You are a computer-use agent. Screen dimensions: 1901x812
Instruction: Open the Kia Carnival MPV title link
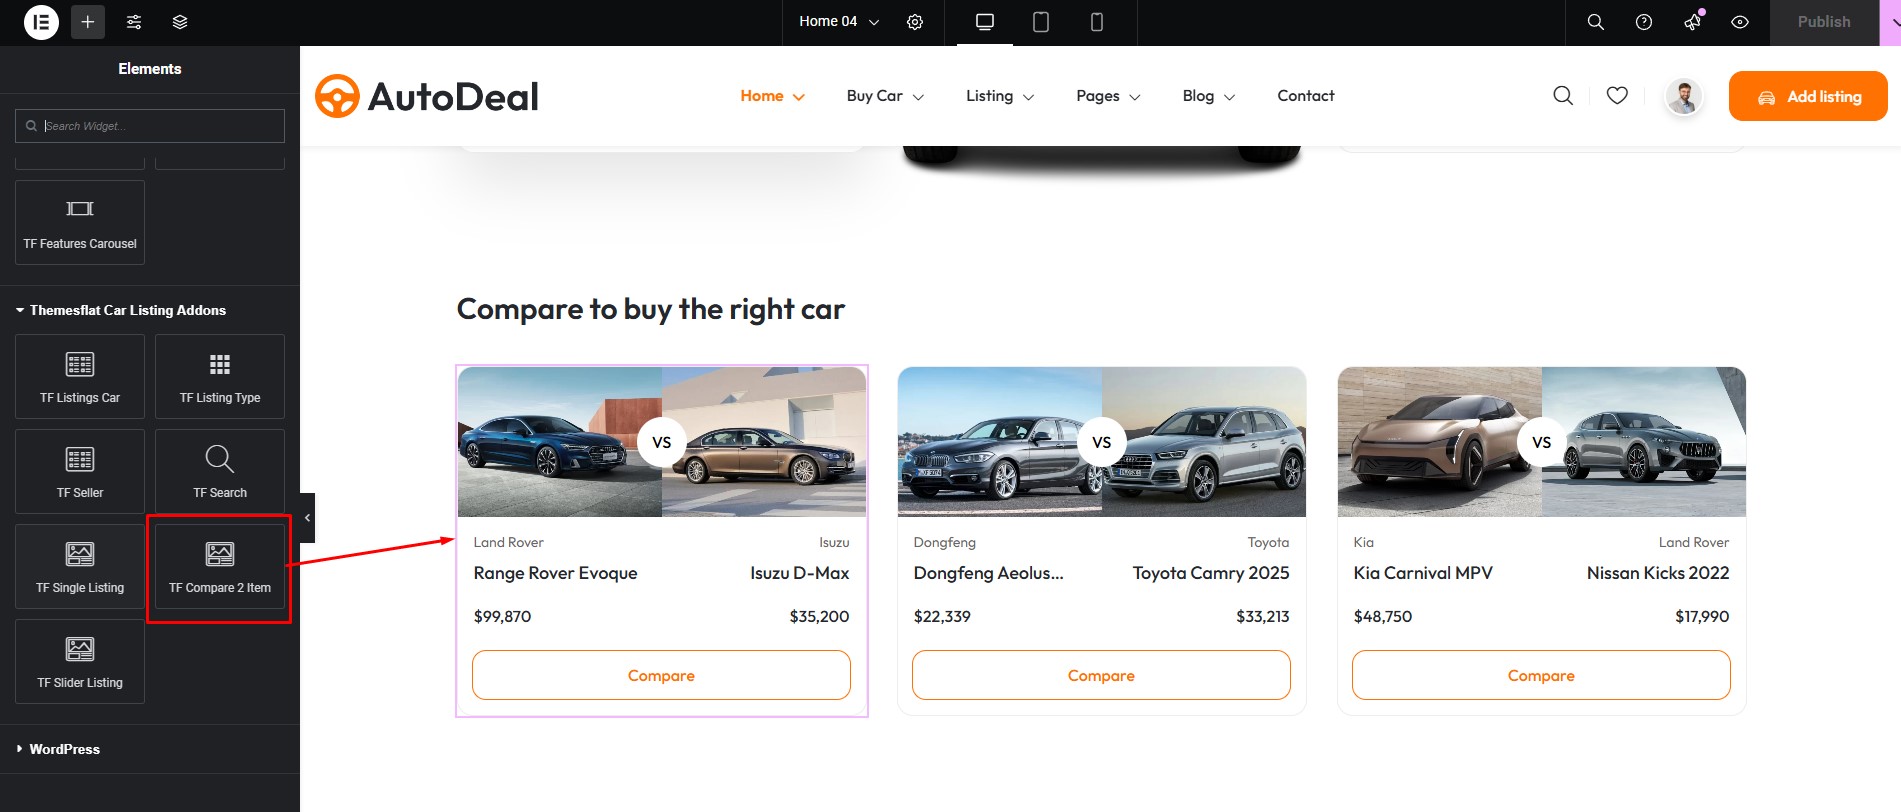(1423, 573)
